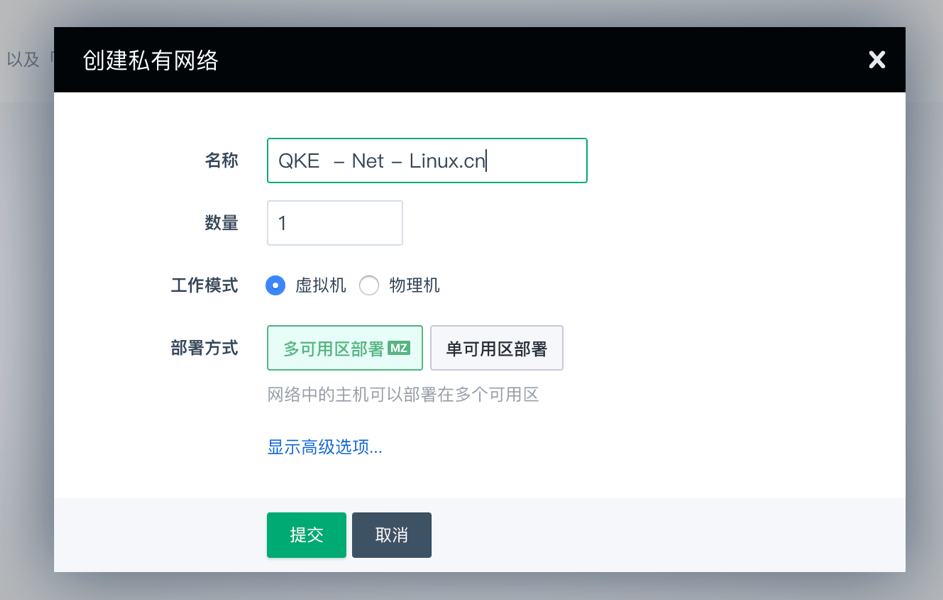Screen dimensions: 943x600
Task: Close the 创建私有网络 dialog with X
Action: point(876,60)
